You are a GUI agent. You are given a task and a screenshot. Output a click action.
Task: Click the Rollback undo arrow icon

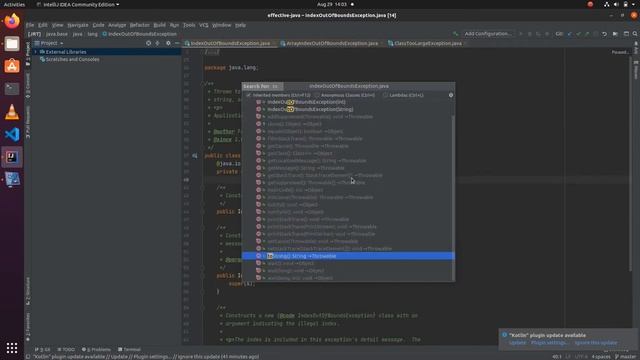point(604,34)
